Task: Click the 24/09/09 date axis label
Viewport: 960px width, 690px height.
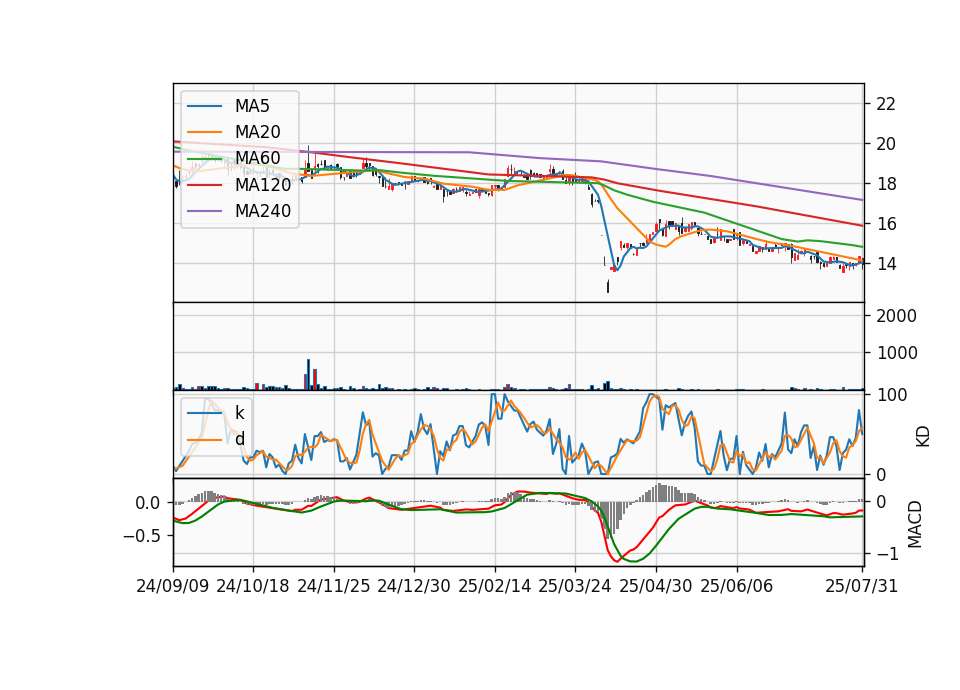Action: (x=173, y=586)
